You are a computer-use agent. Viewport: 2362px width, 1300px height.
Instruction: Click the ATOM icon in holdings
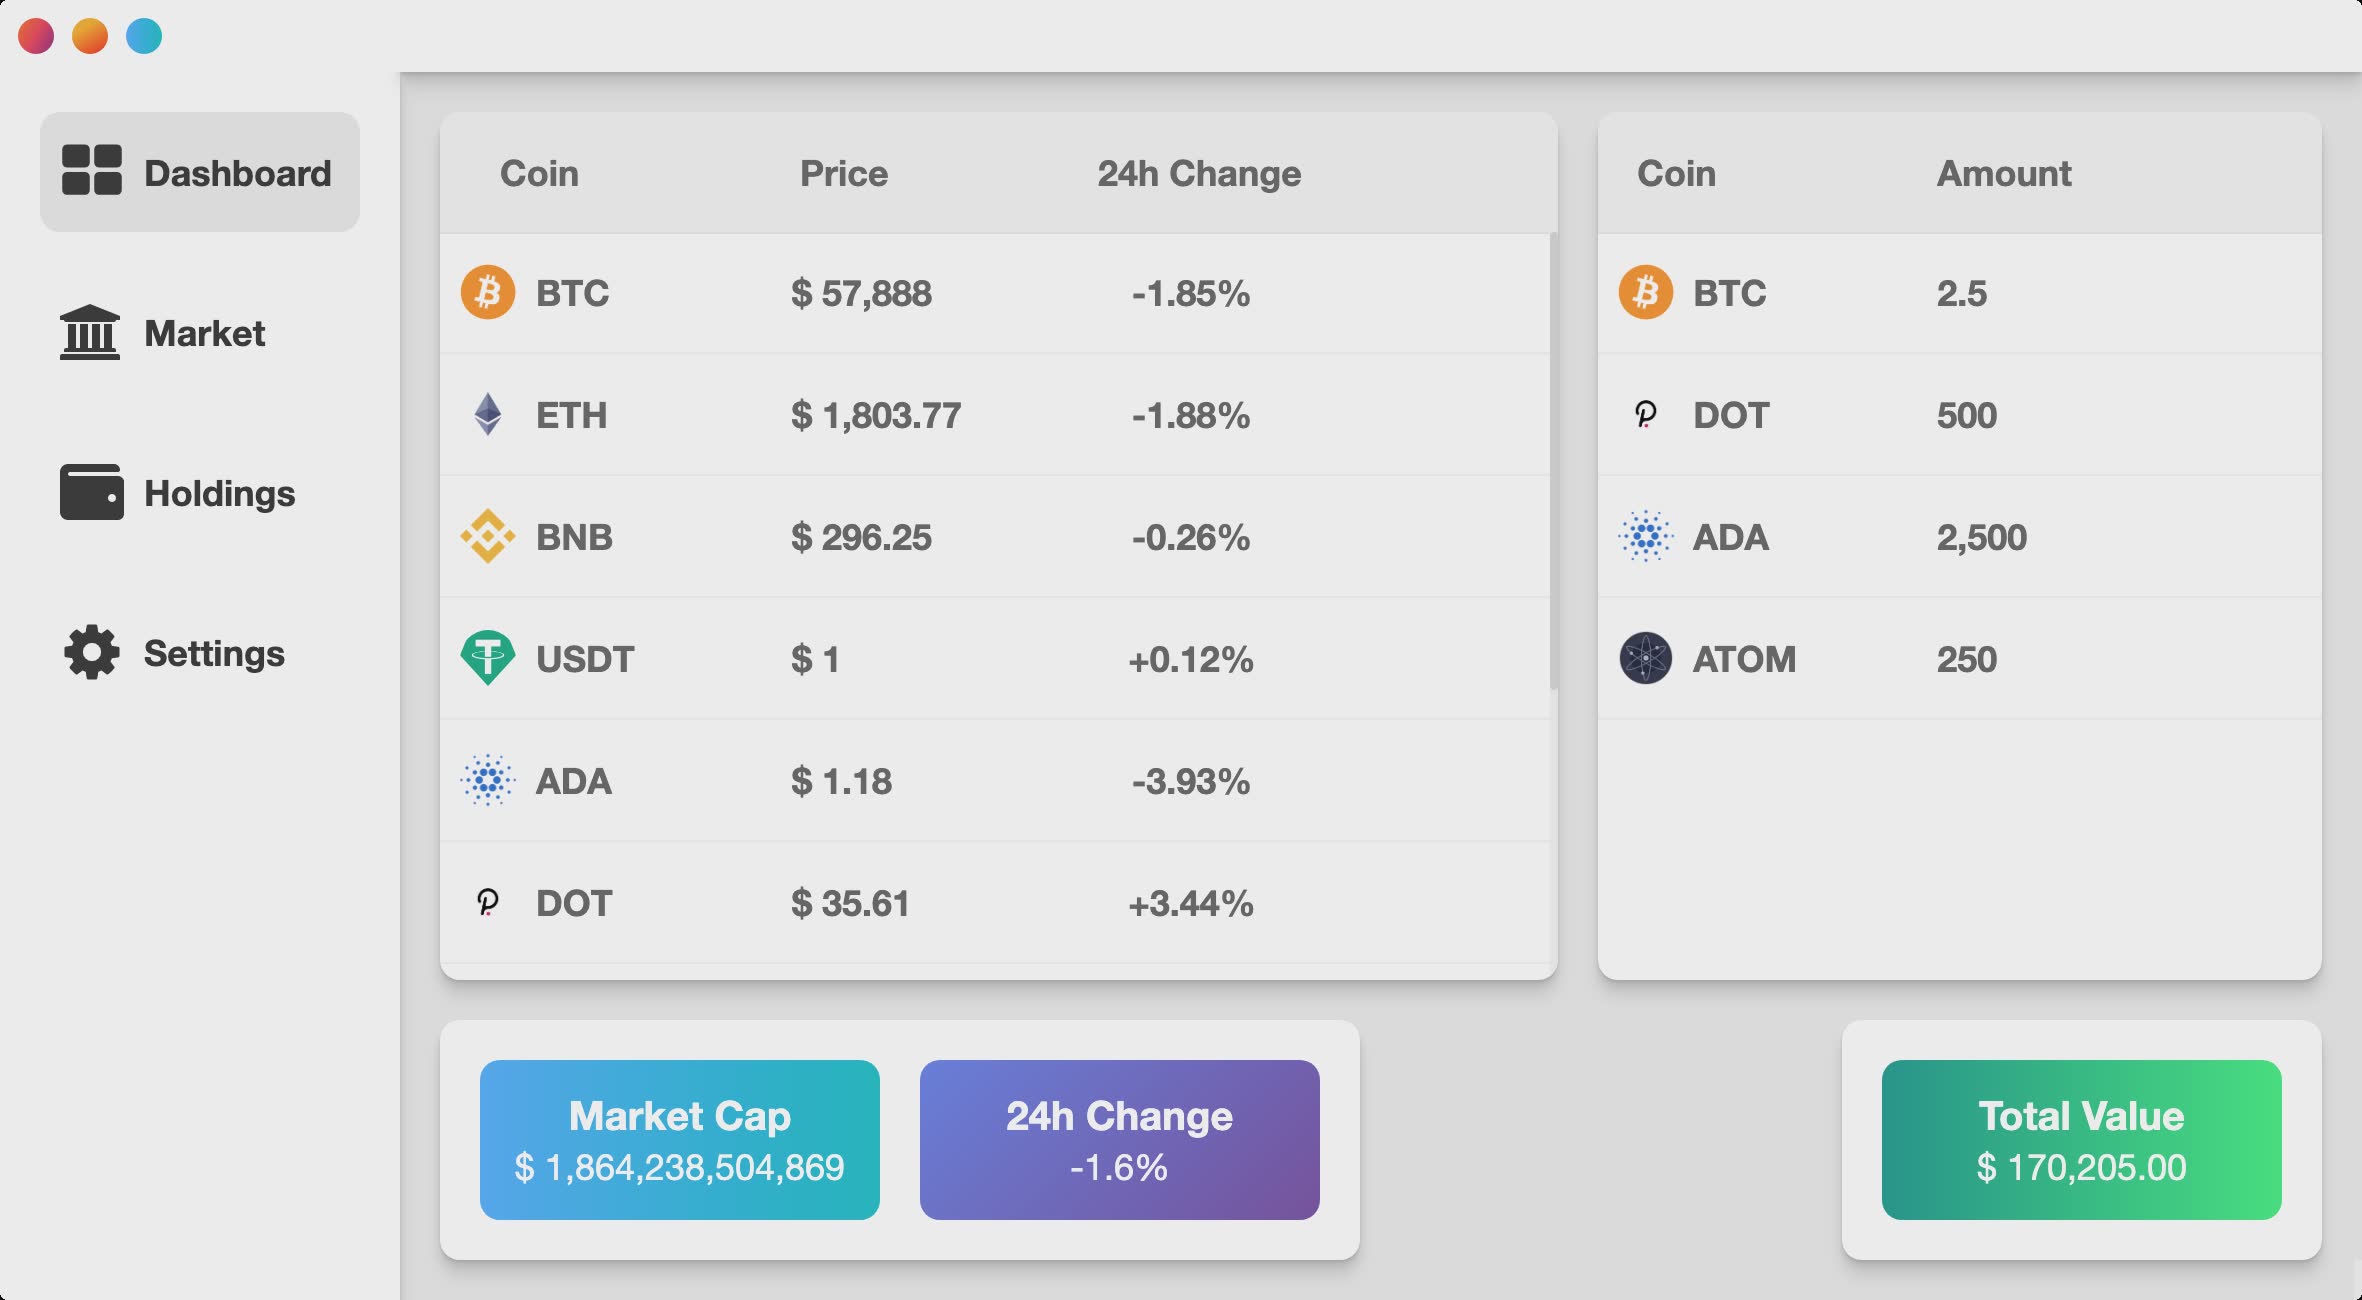click(x=1645, y=658)
